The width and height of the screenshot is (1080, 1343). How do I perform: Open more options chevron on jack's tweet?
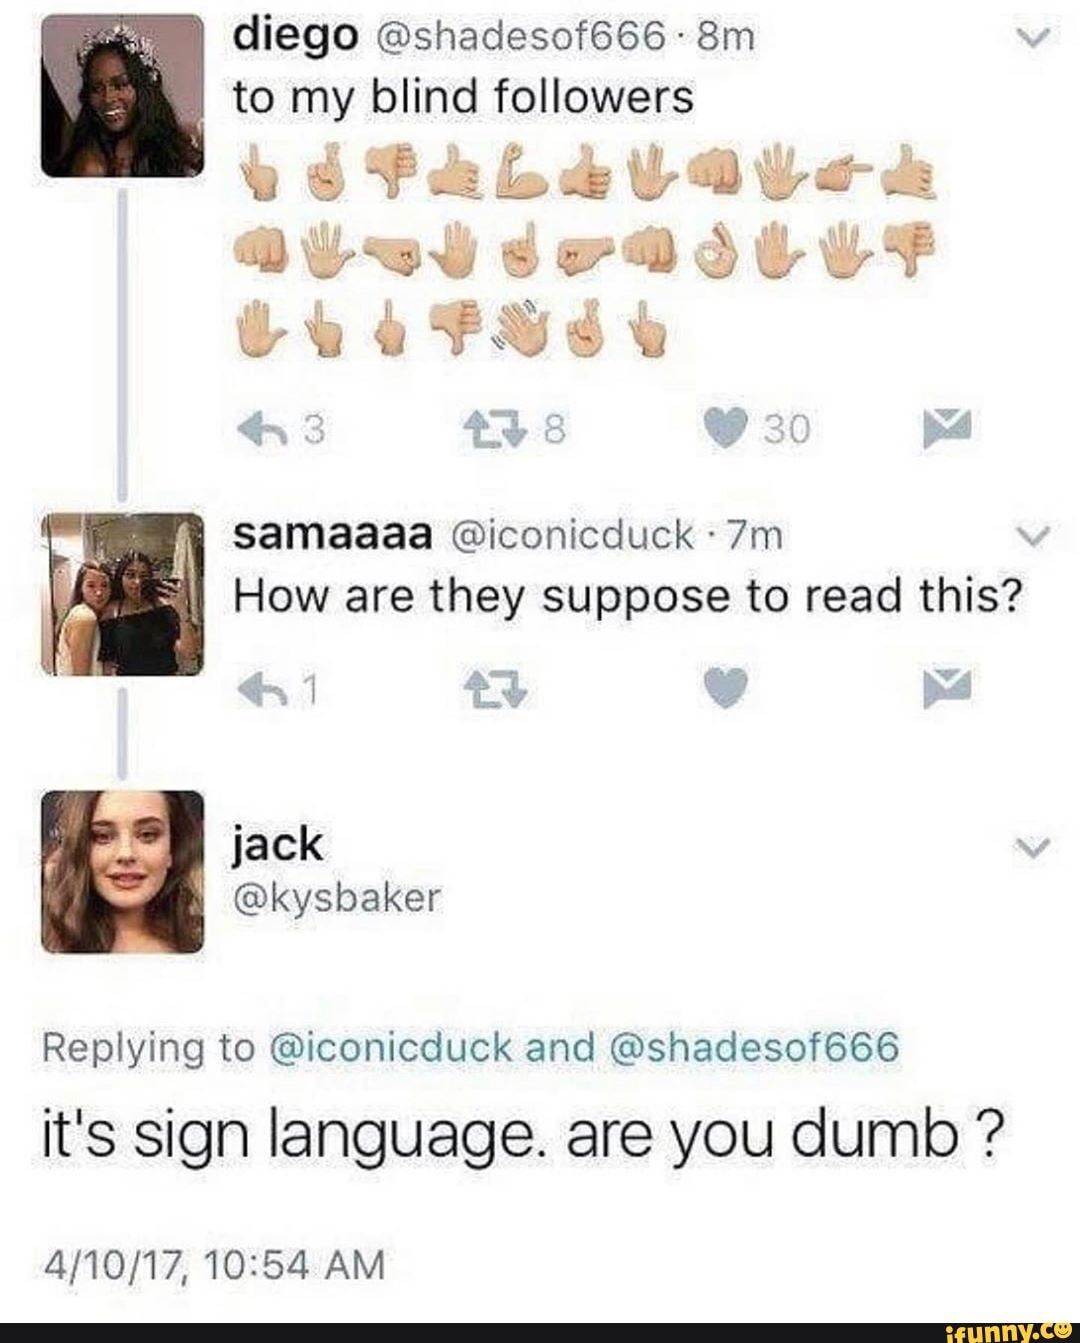click(1036, 849)
